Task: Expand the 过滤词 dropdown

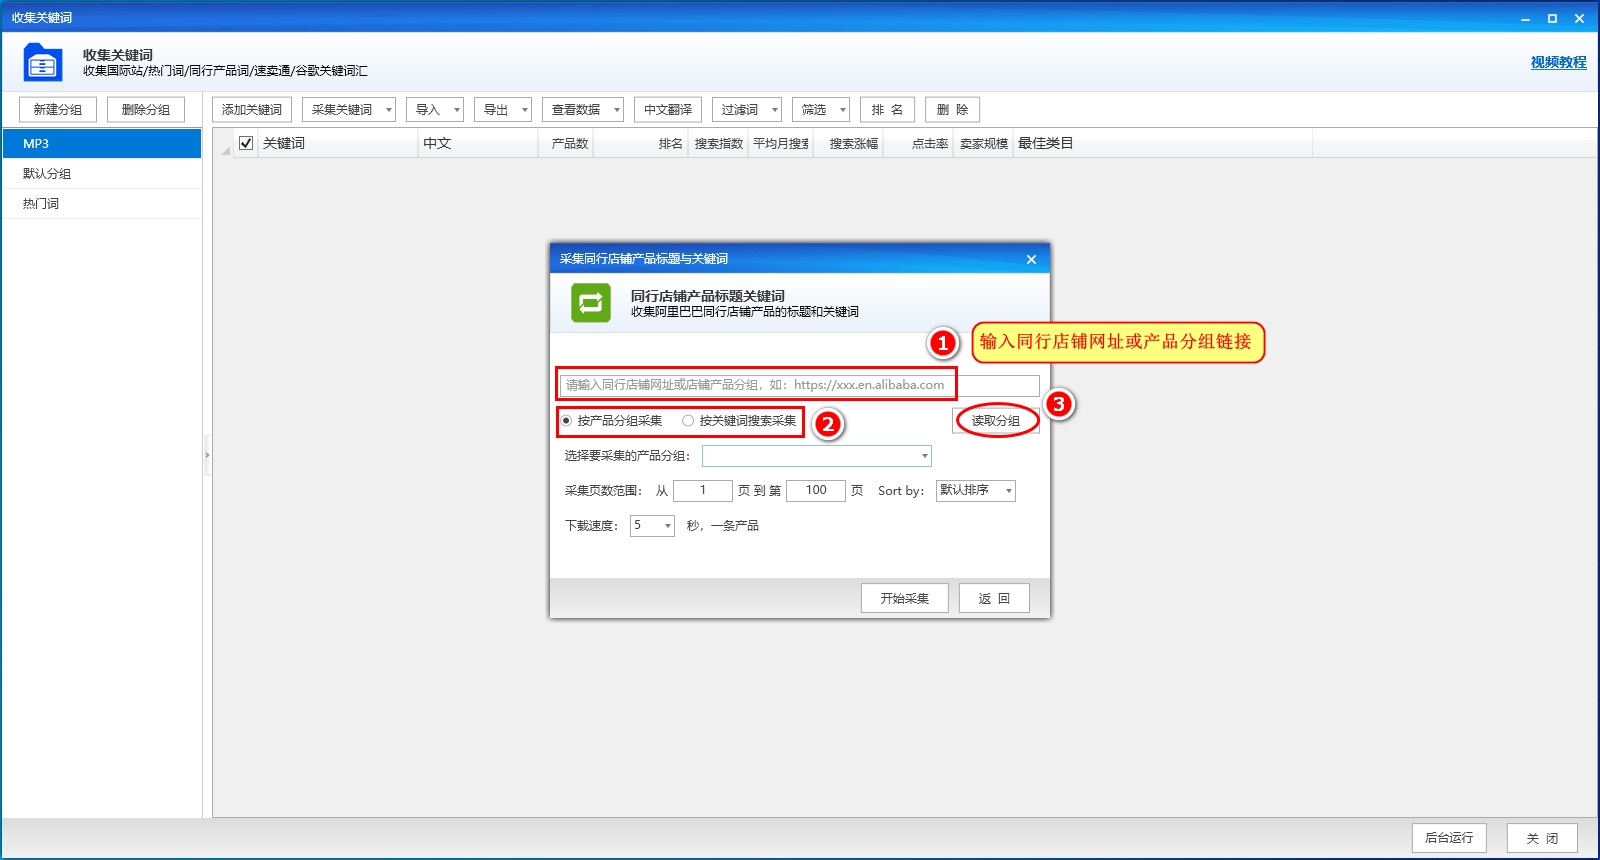Action: (x=747, y=110)
